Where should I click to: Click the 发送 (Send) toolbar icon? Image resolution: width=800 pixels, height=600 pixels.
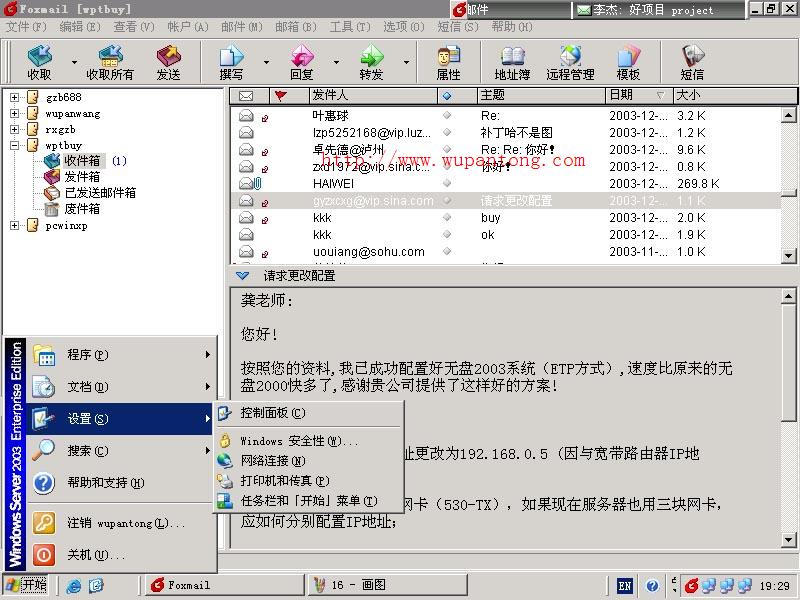170,63
